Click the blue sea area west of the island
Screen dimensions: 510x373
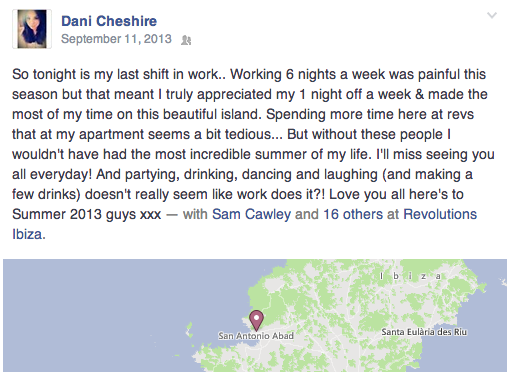(x=100, y=310)
